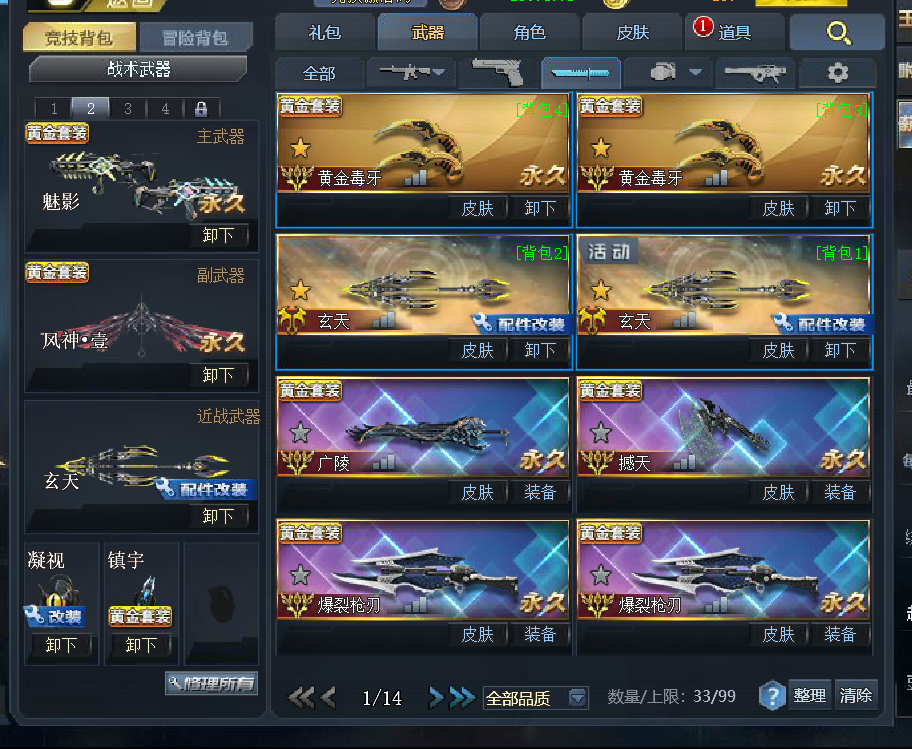Open the magnifier search tab

[x=837, y=33]
